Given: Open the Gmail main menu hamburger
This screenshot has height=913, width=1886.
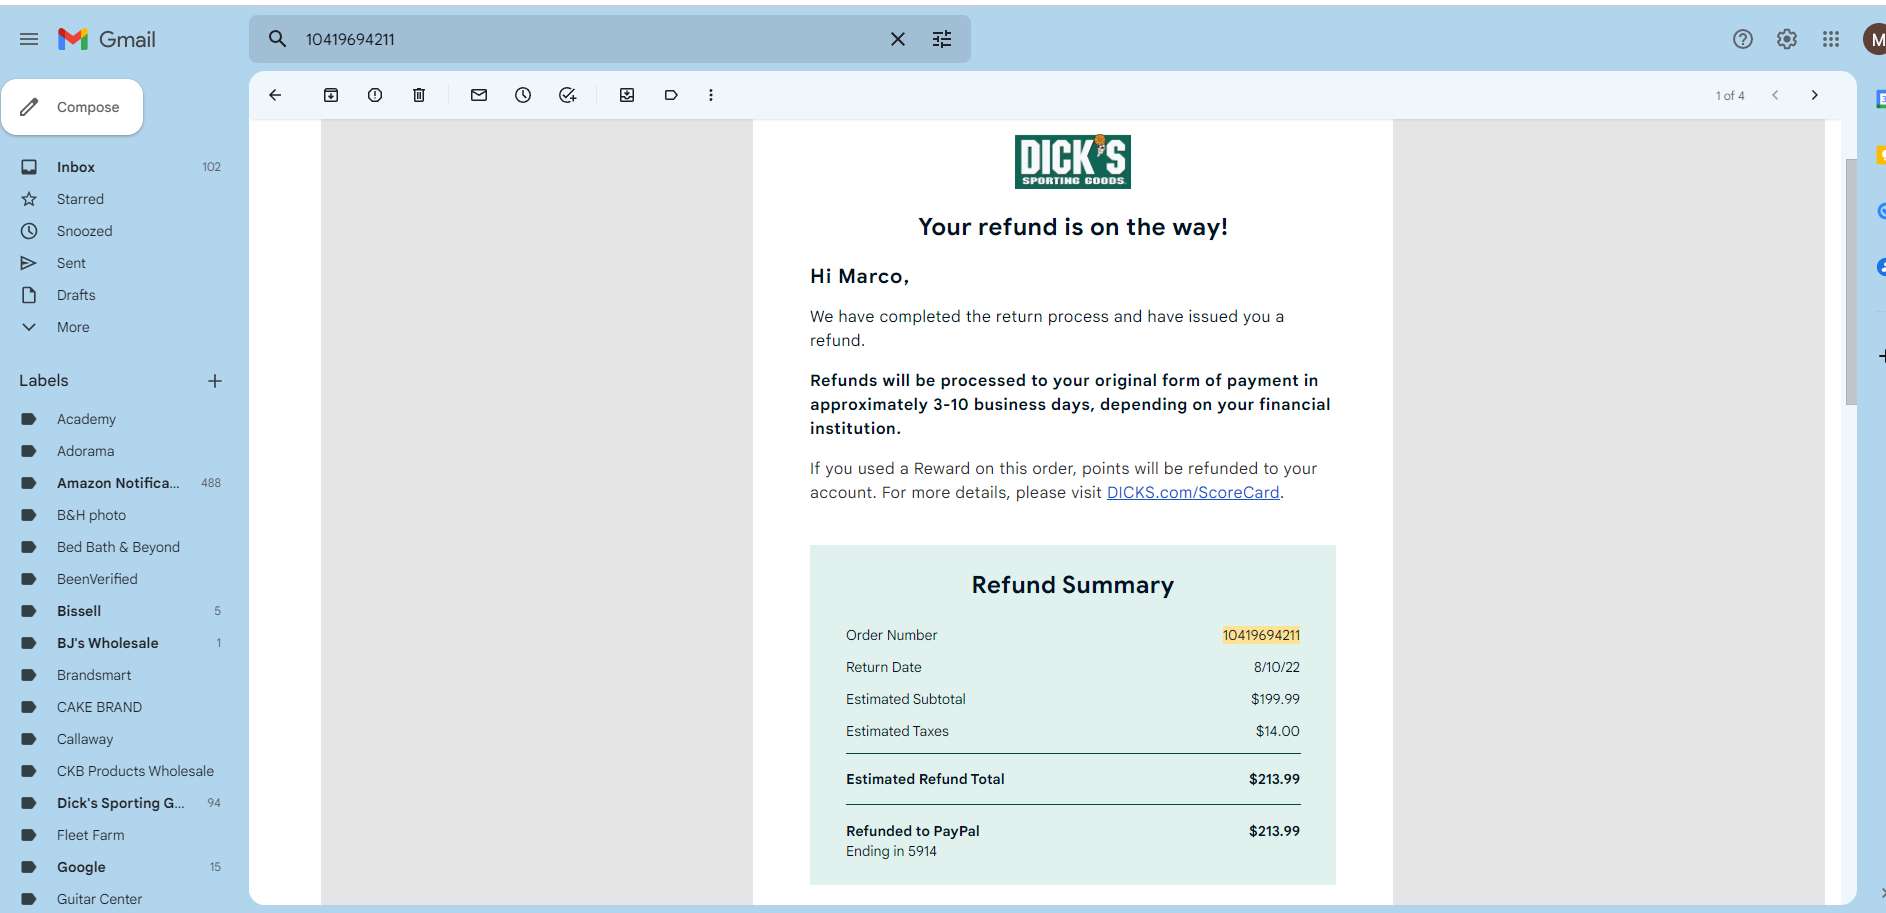Looking at the screenshot, I should point(29,39).
